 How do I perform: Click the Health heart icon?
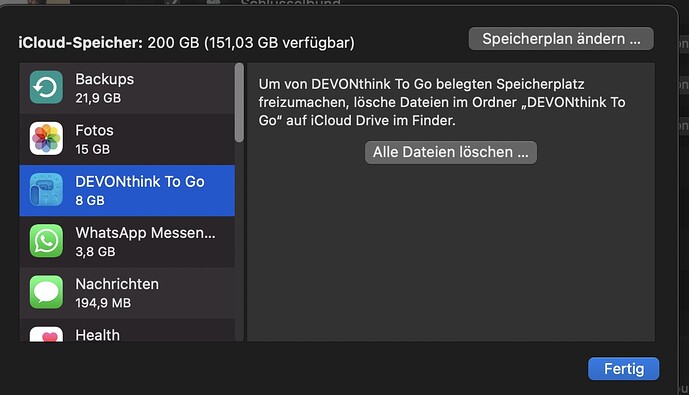click(x=46, y=334)
